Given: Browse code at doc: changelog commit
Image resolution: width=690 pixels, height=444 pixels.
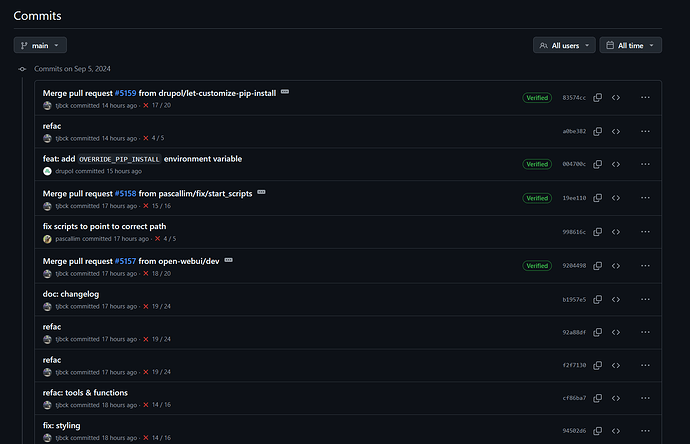Looking at the screenshot, I should pyautogui.click(x=616, y=300).
